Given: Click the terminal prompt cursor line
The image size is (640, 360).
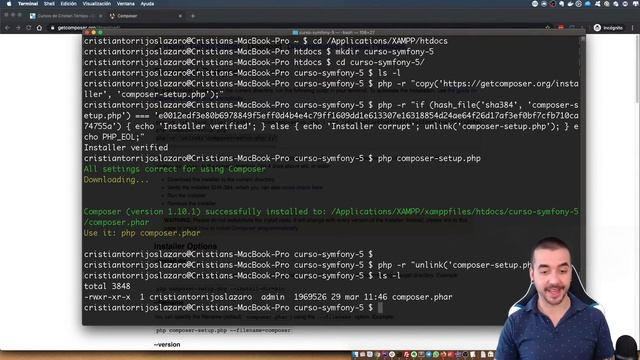Looking at the screenshot, I should (233, 308).
